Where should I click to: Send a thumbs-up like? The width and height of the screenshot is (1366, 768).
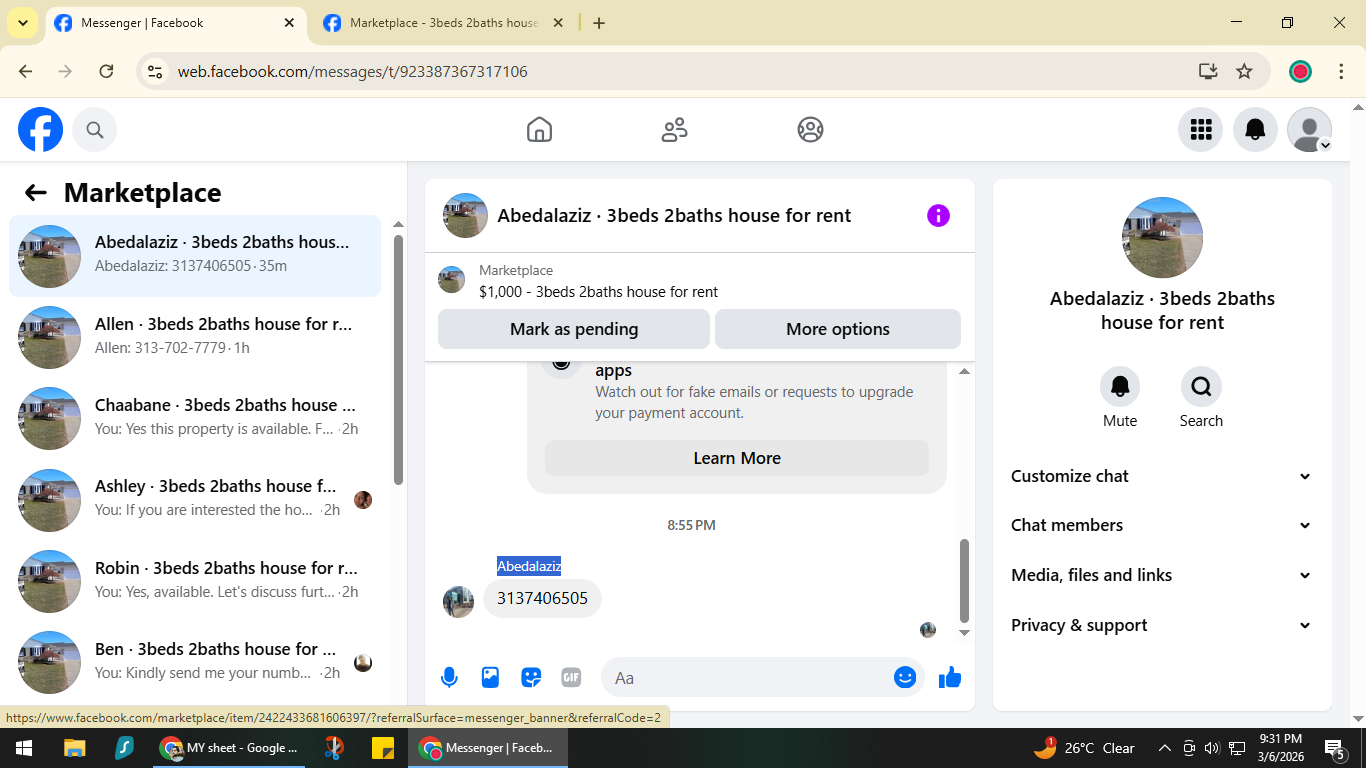click(x=950, y=677)
